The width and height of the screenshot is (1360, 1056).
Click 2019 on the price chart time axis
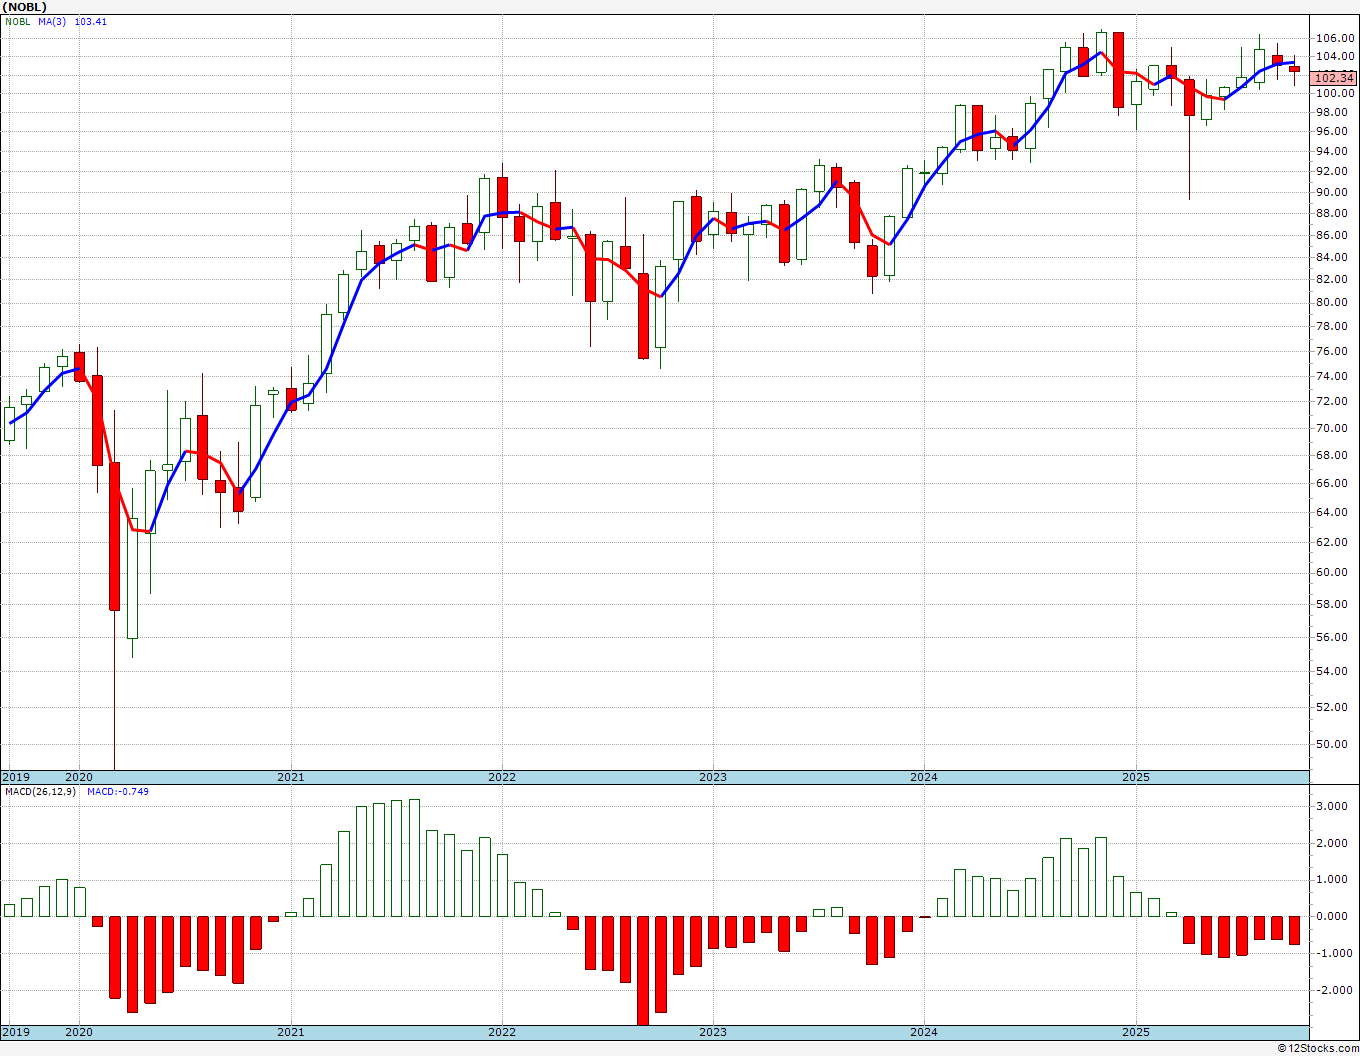pos(16,777)
